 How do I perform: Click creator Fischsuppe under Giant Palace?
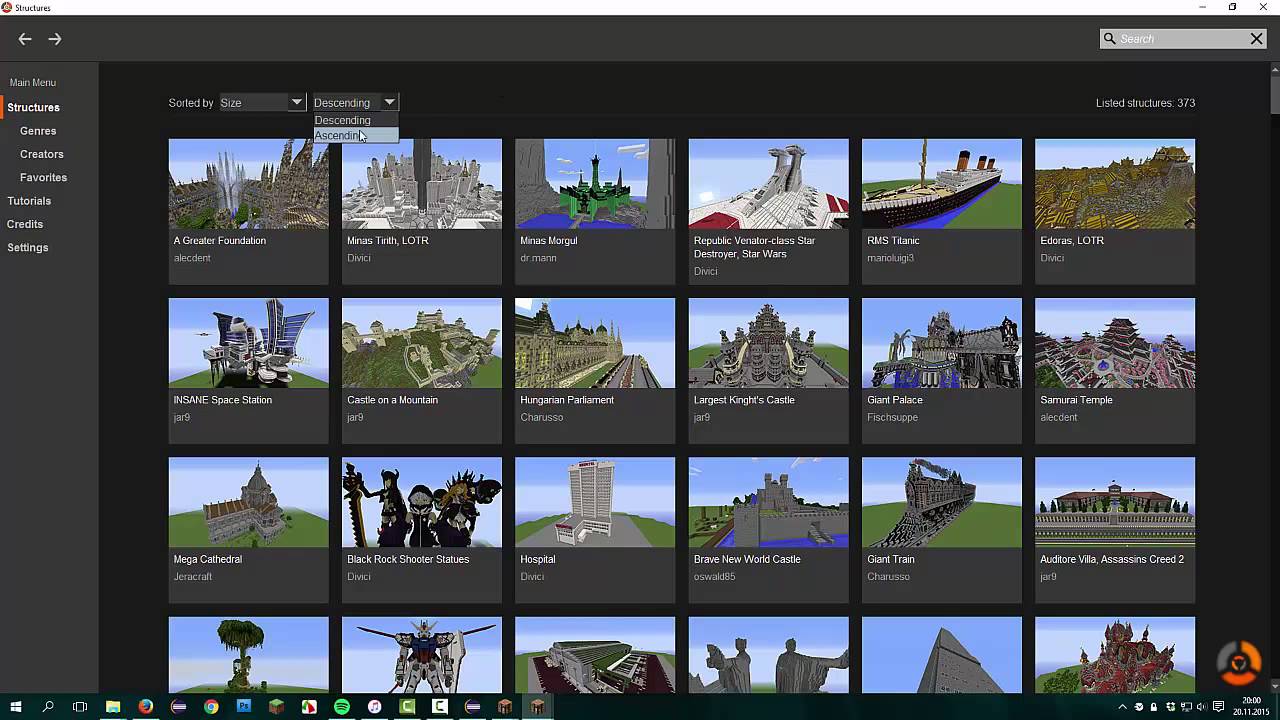coord(892,417)
